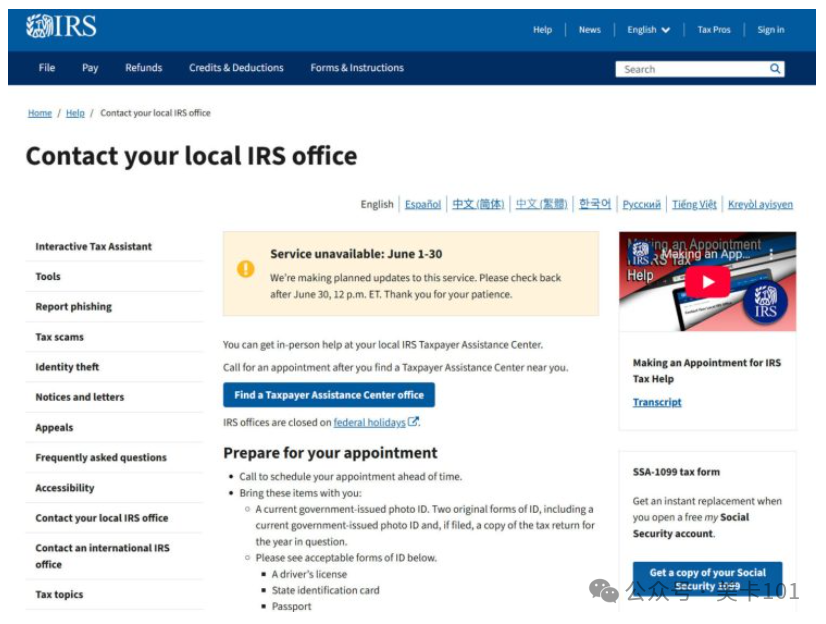826x624 pixels.
Task: Click Find a Taxpayer Assistance Center office
Action: pos(329,394)
